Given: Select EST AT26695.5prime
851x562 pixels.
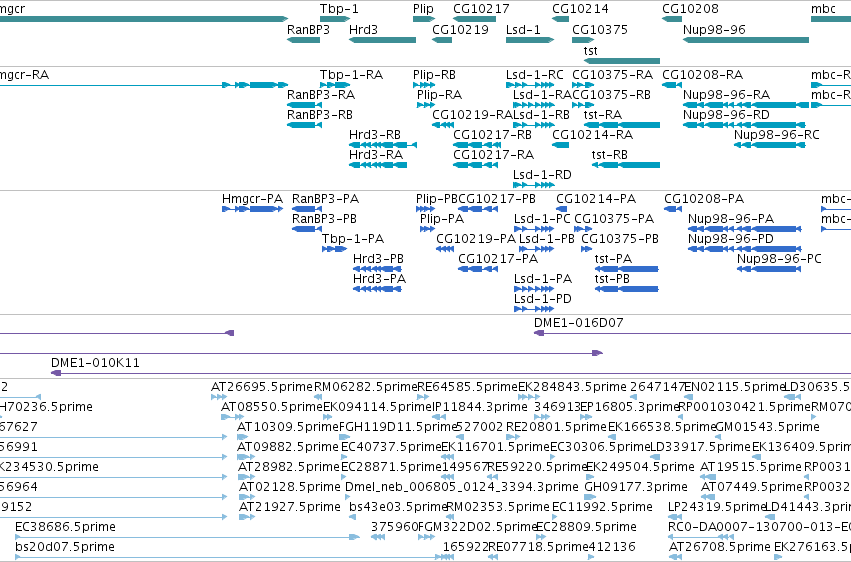Looking at the screenshot, I should coord(219,397).
